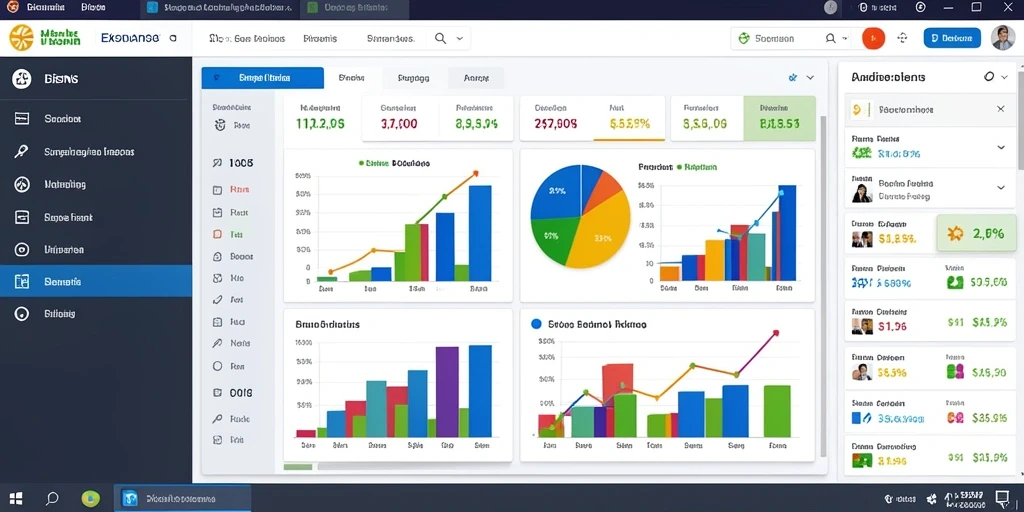Open the user profile avatar at top right
Image resolution: width=1024 pixels, height=512 pixels.
pos(1002,38)
